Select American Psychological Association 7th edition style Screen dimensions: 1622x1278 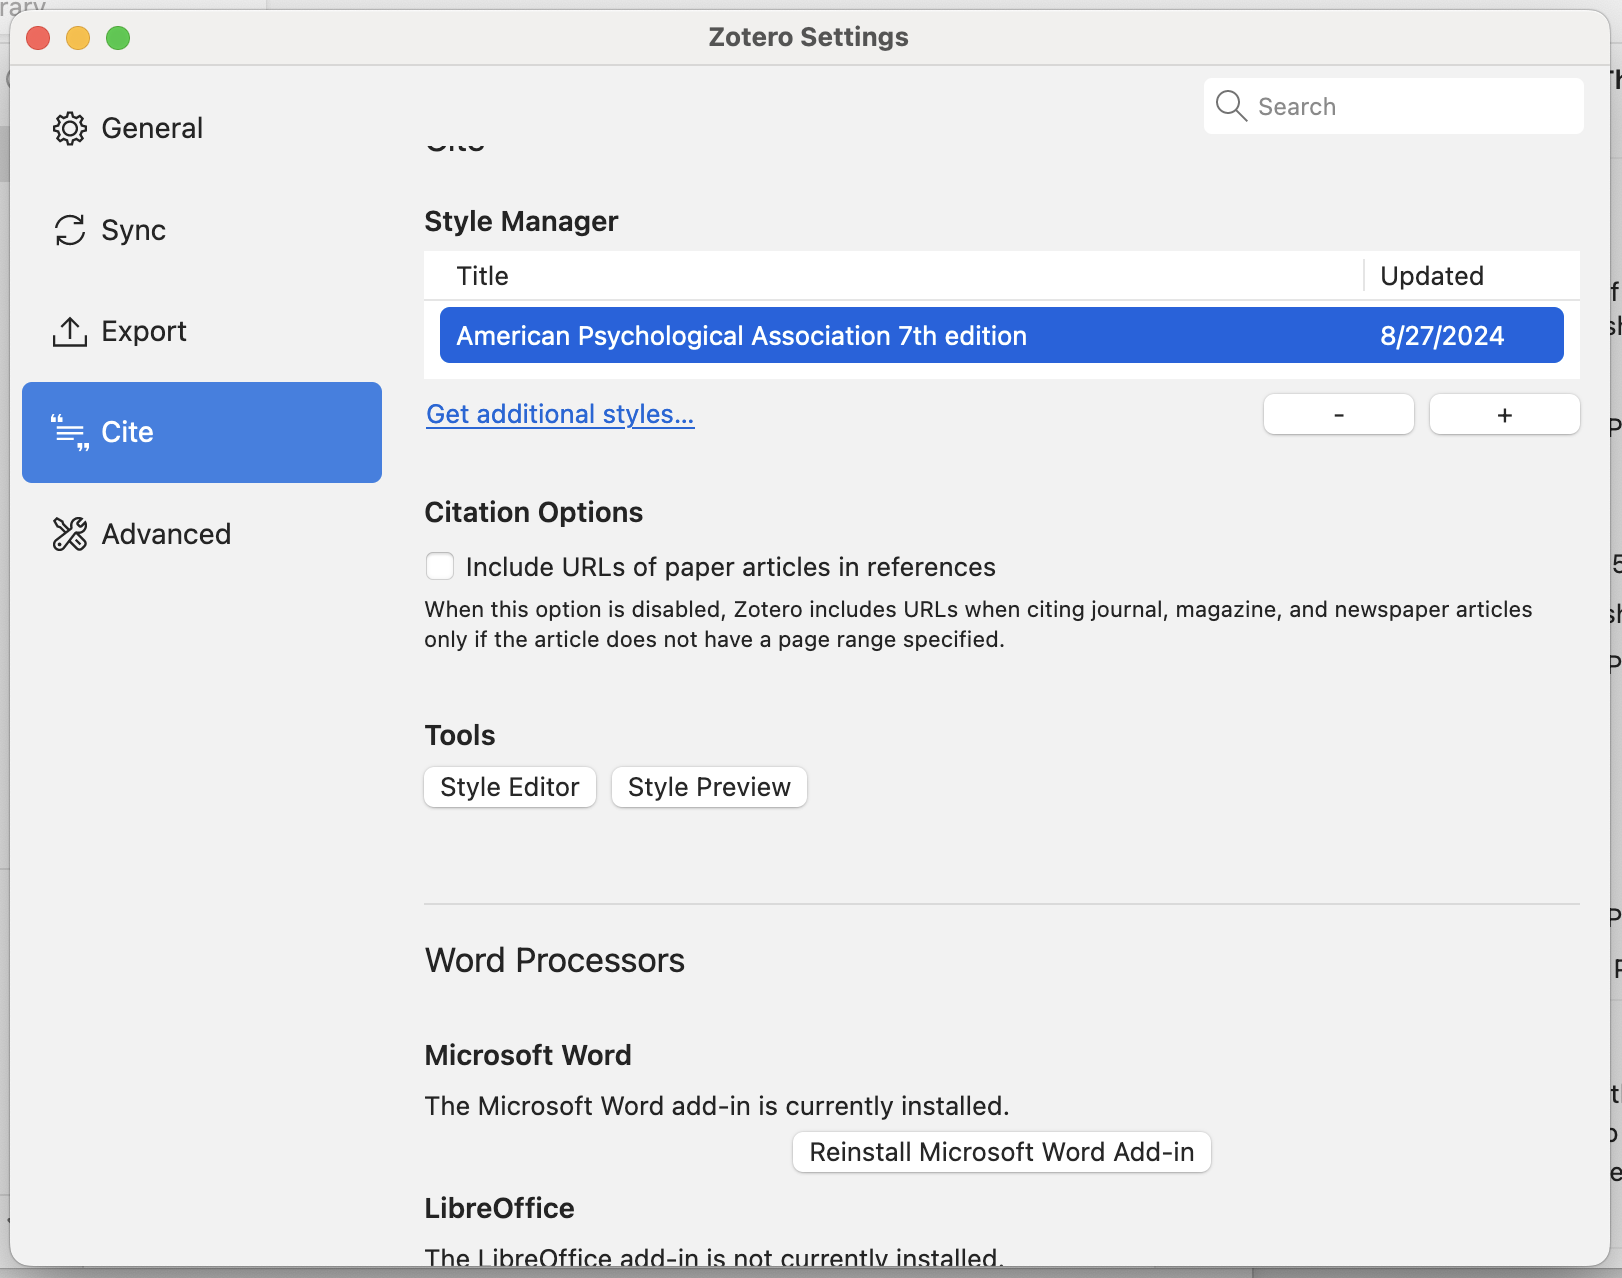(1002, 335)
